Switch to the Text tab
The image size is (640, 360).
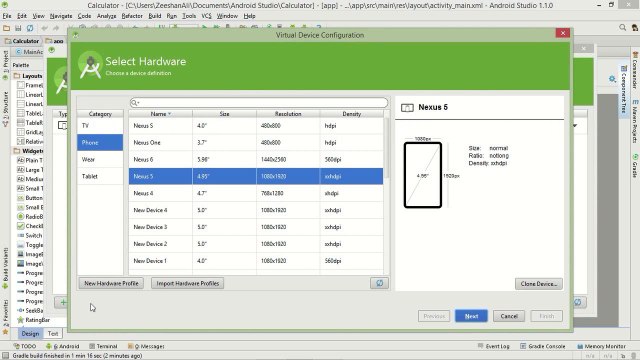pos(53,333)
